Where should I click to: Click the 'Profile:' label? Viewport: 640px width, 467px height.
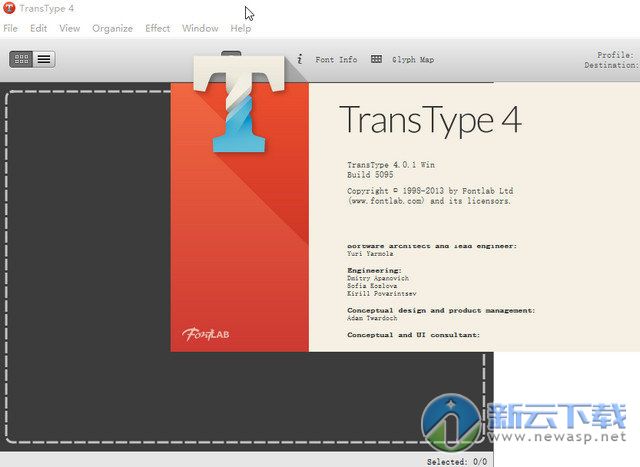pos(616,55)
